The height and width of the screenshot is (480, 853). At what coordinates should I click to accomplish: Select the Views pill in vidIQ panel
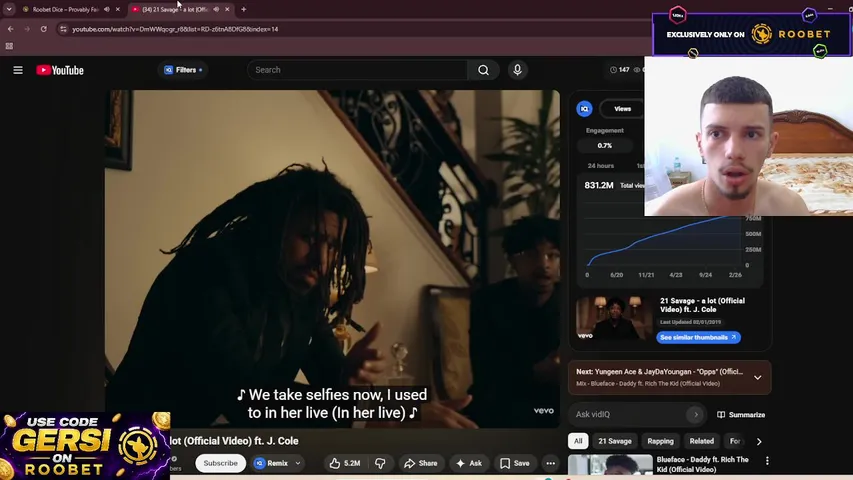pos(622,109)
